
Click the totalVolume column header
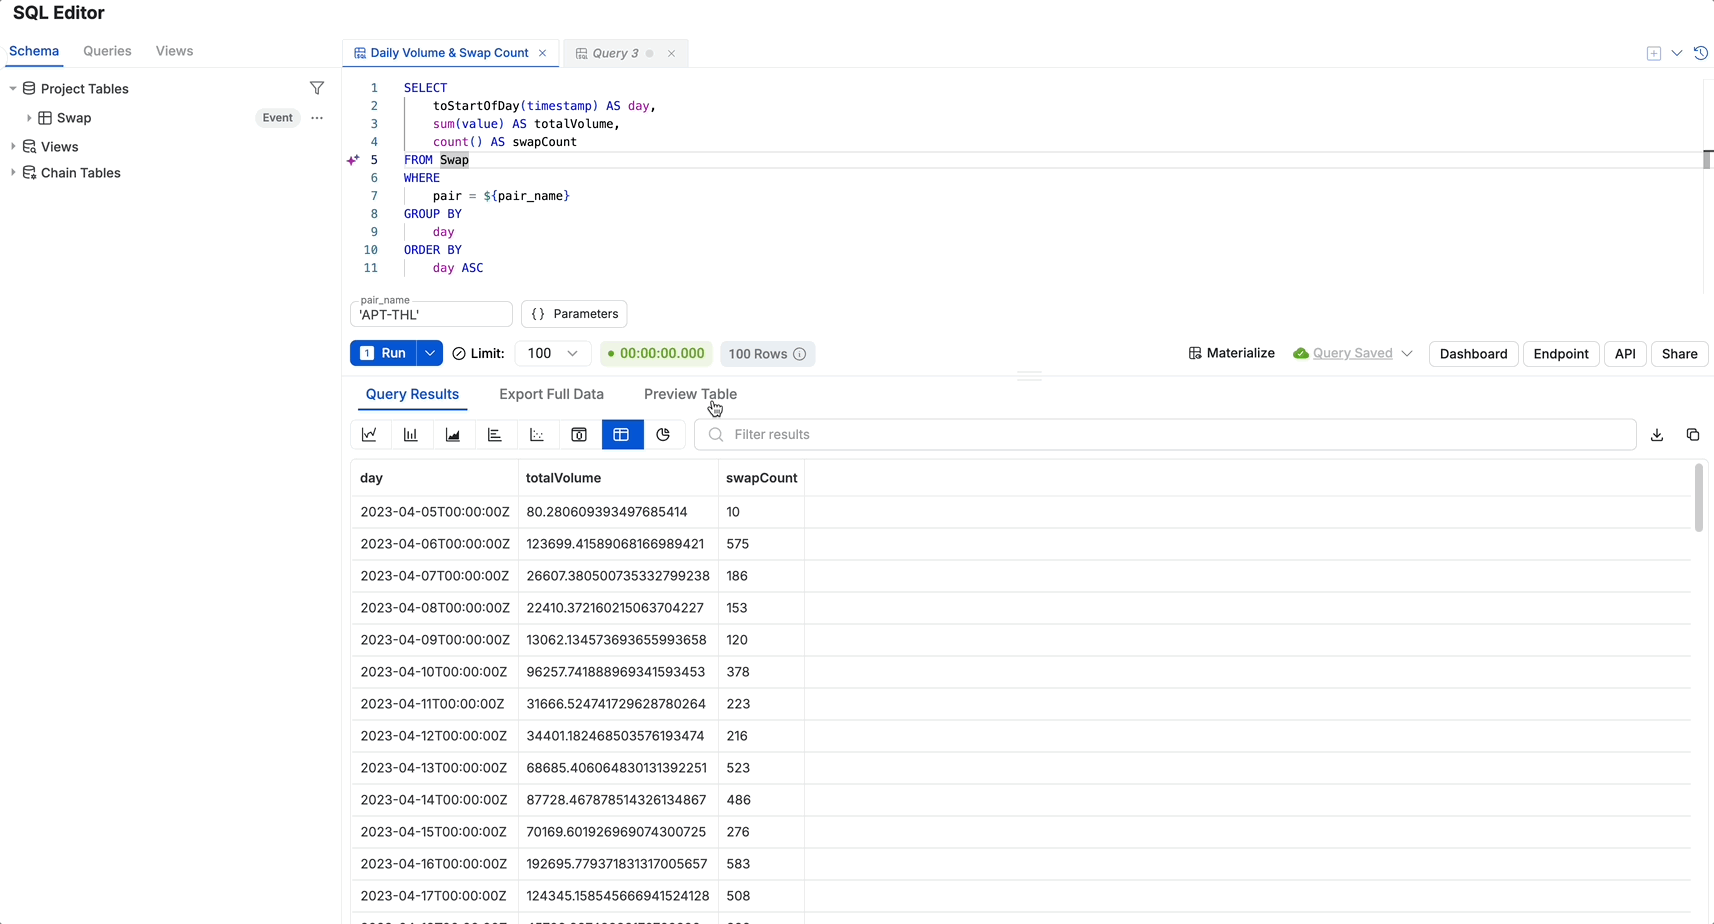pyautogui.click(x=618, y=478)
